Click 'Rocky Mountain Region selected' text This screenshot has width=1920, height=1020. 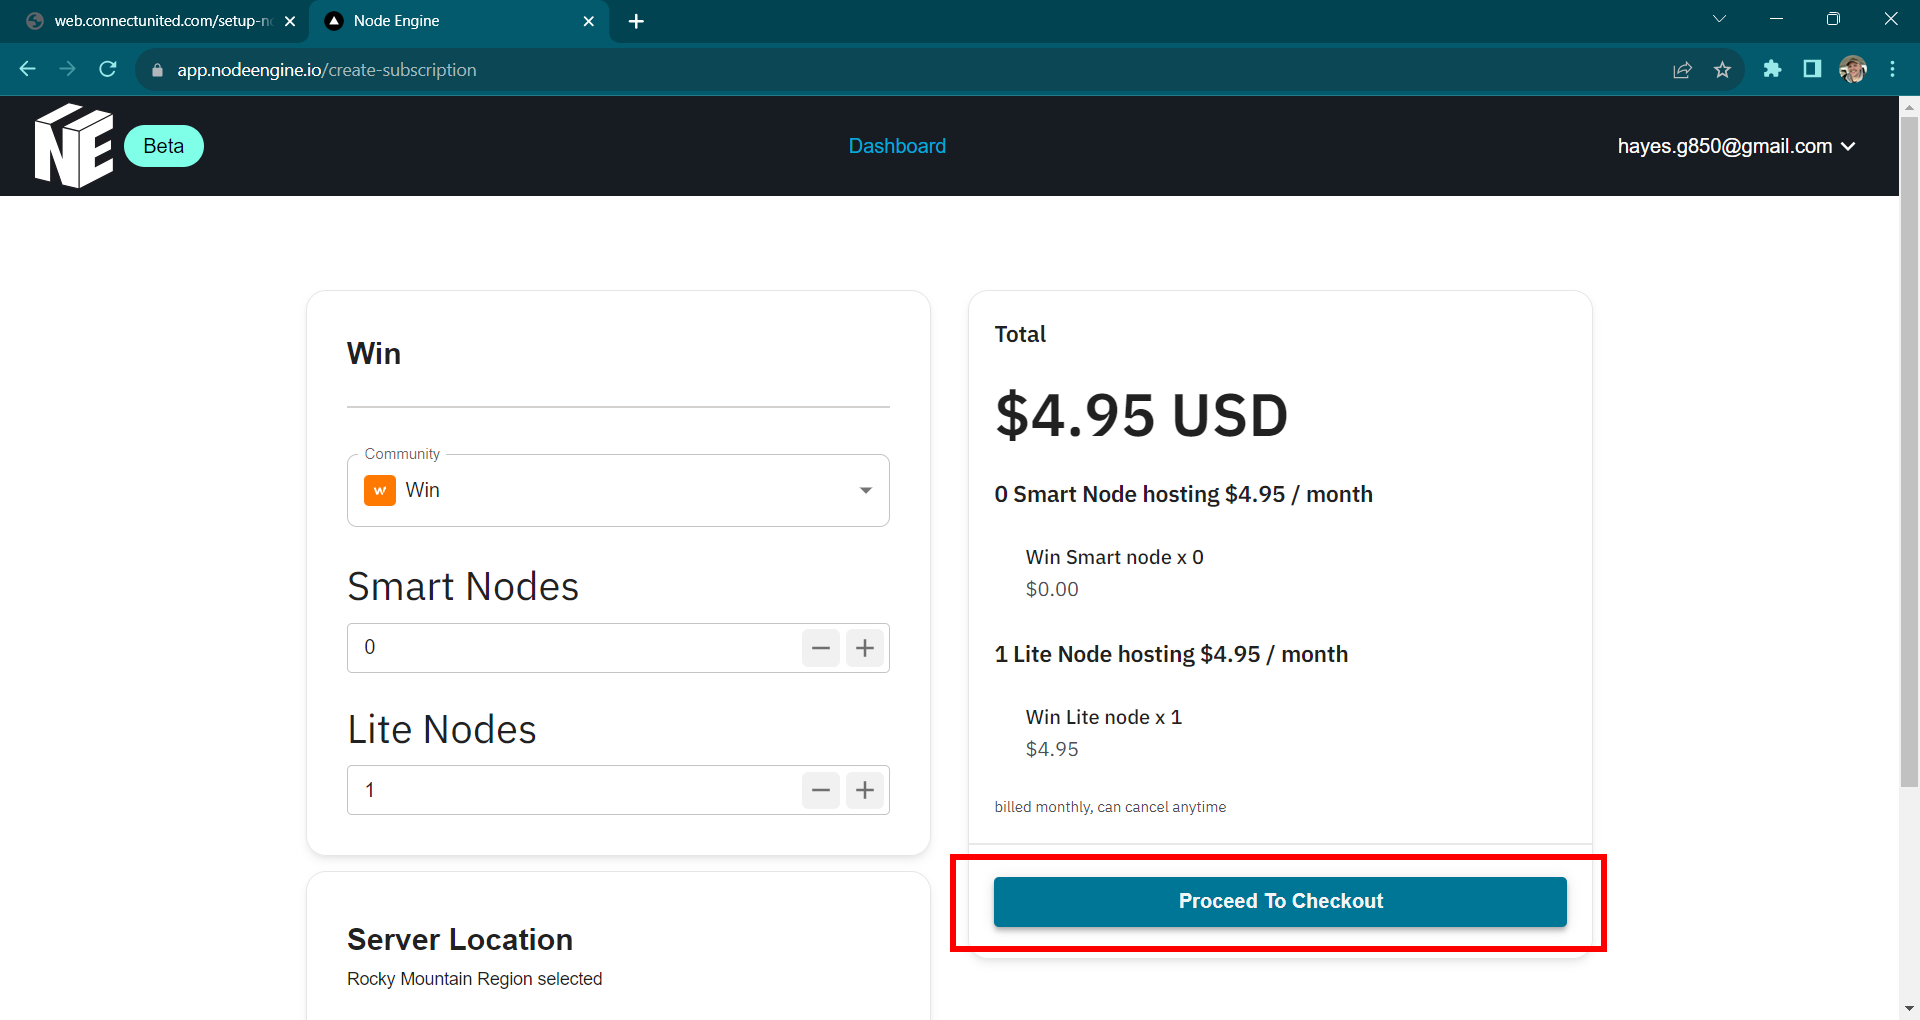[474, 979]
